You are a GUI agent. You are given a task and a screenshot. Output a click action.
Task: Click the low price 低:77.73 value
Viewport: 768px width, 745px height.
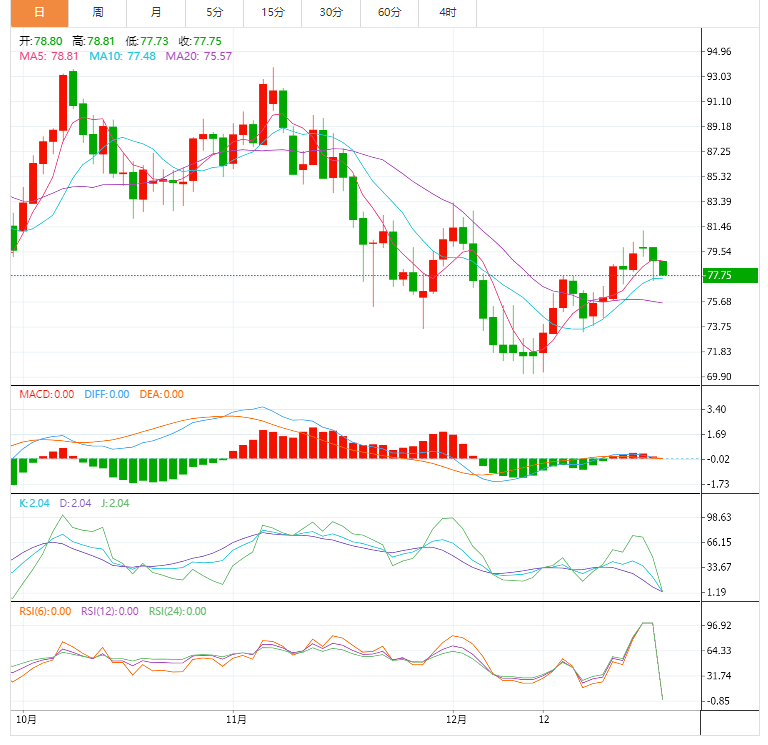[x=147, y=41]
